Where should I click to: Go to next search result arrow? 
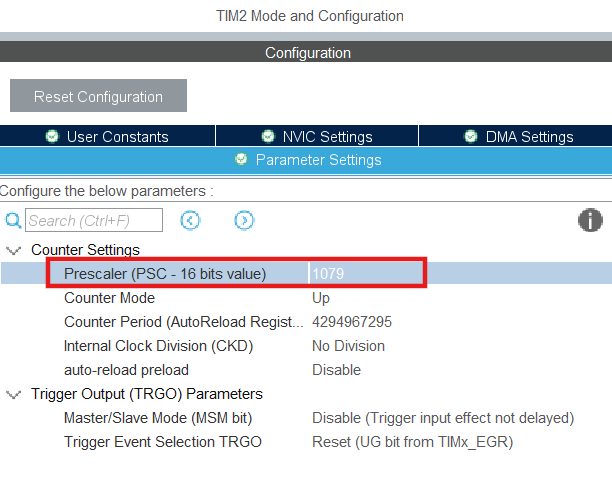click(244, 221)
